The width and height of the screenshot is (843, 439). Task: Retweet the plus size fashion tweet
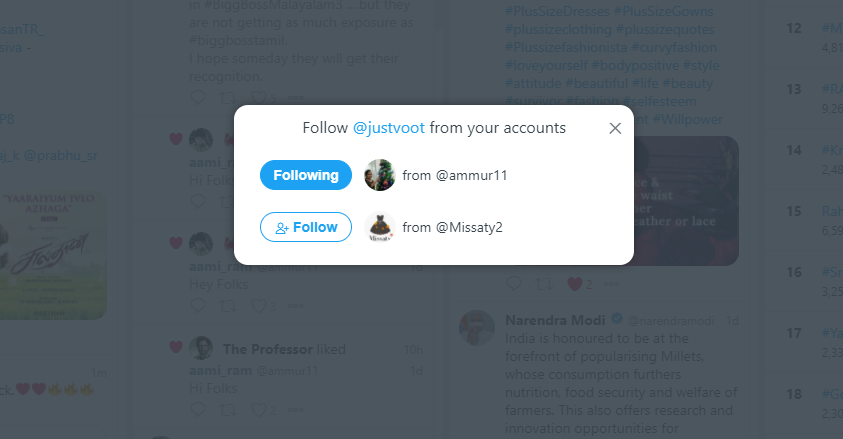544,284
